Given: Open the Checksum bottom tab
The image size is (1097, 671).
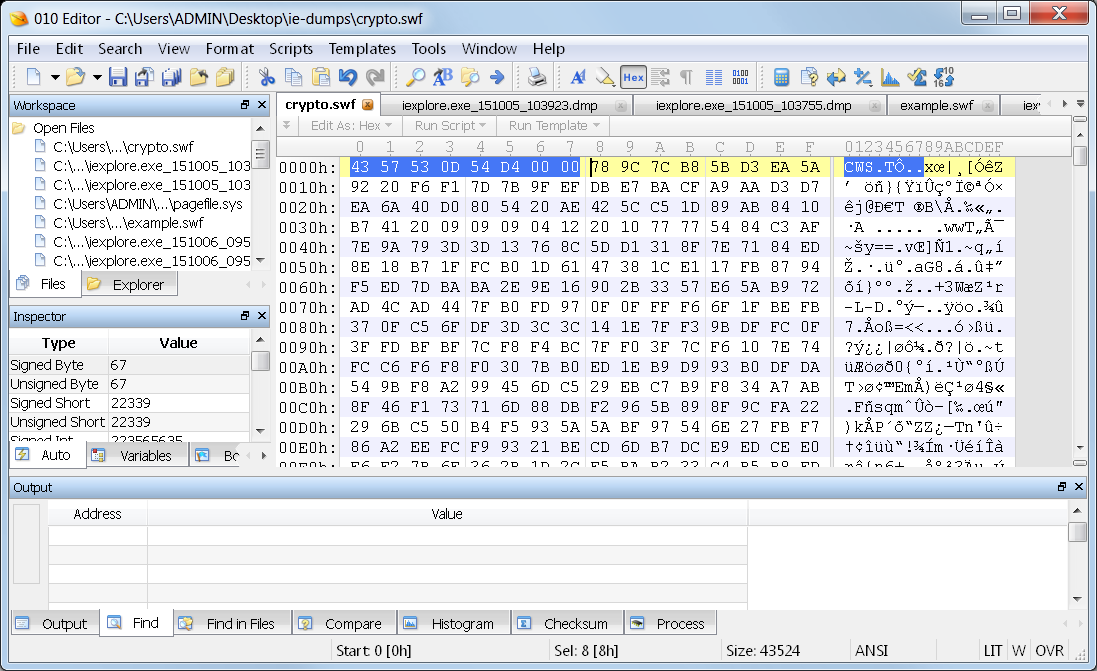Looking at the screenshot, I should pyautogui.click(x=567, y=623).
